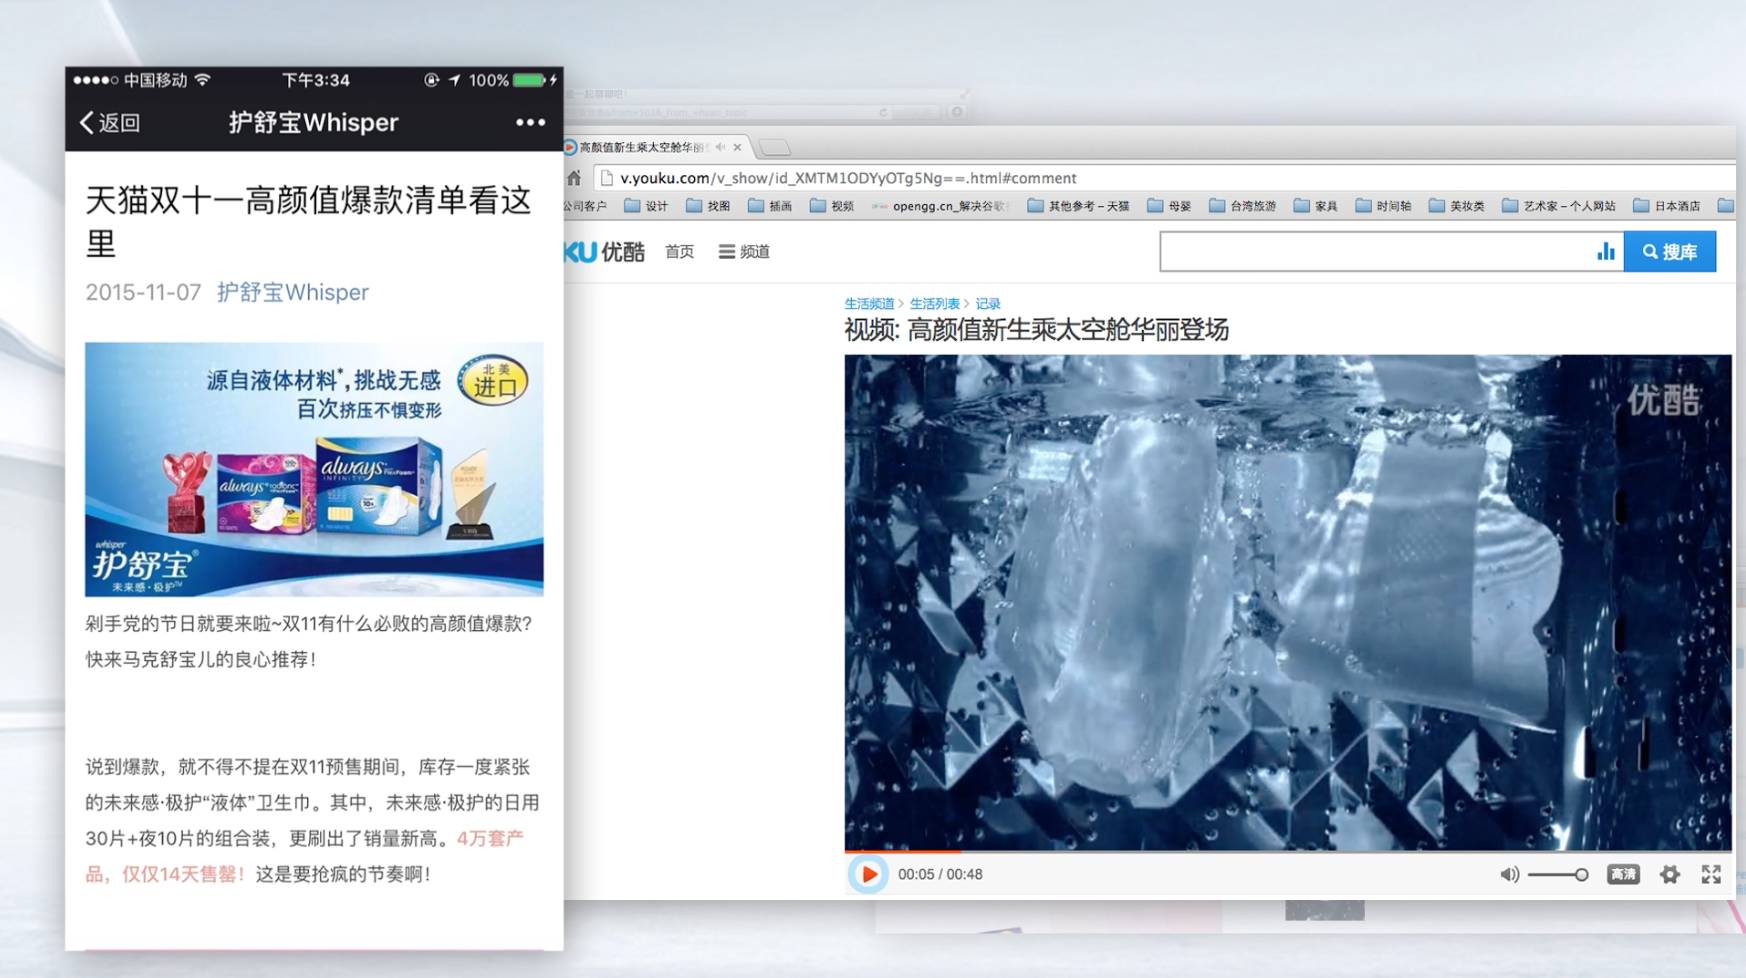This screenshot has height=978, width=1746.
Task: Open the 高清 quality selector
Action: [x=1622, y=875]
